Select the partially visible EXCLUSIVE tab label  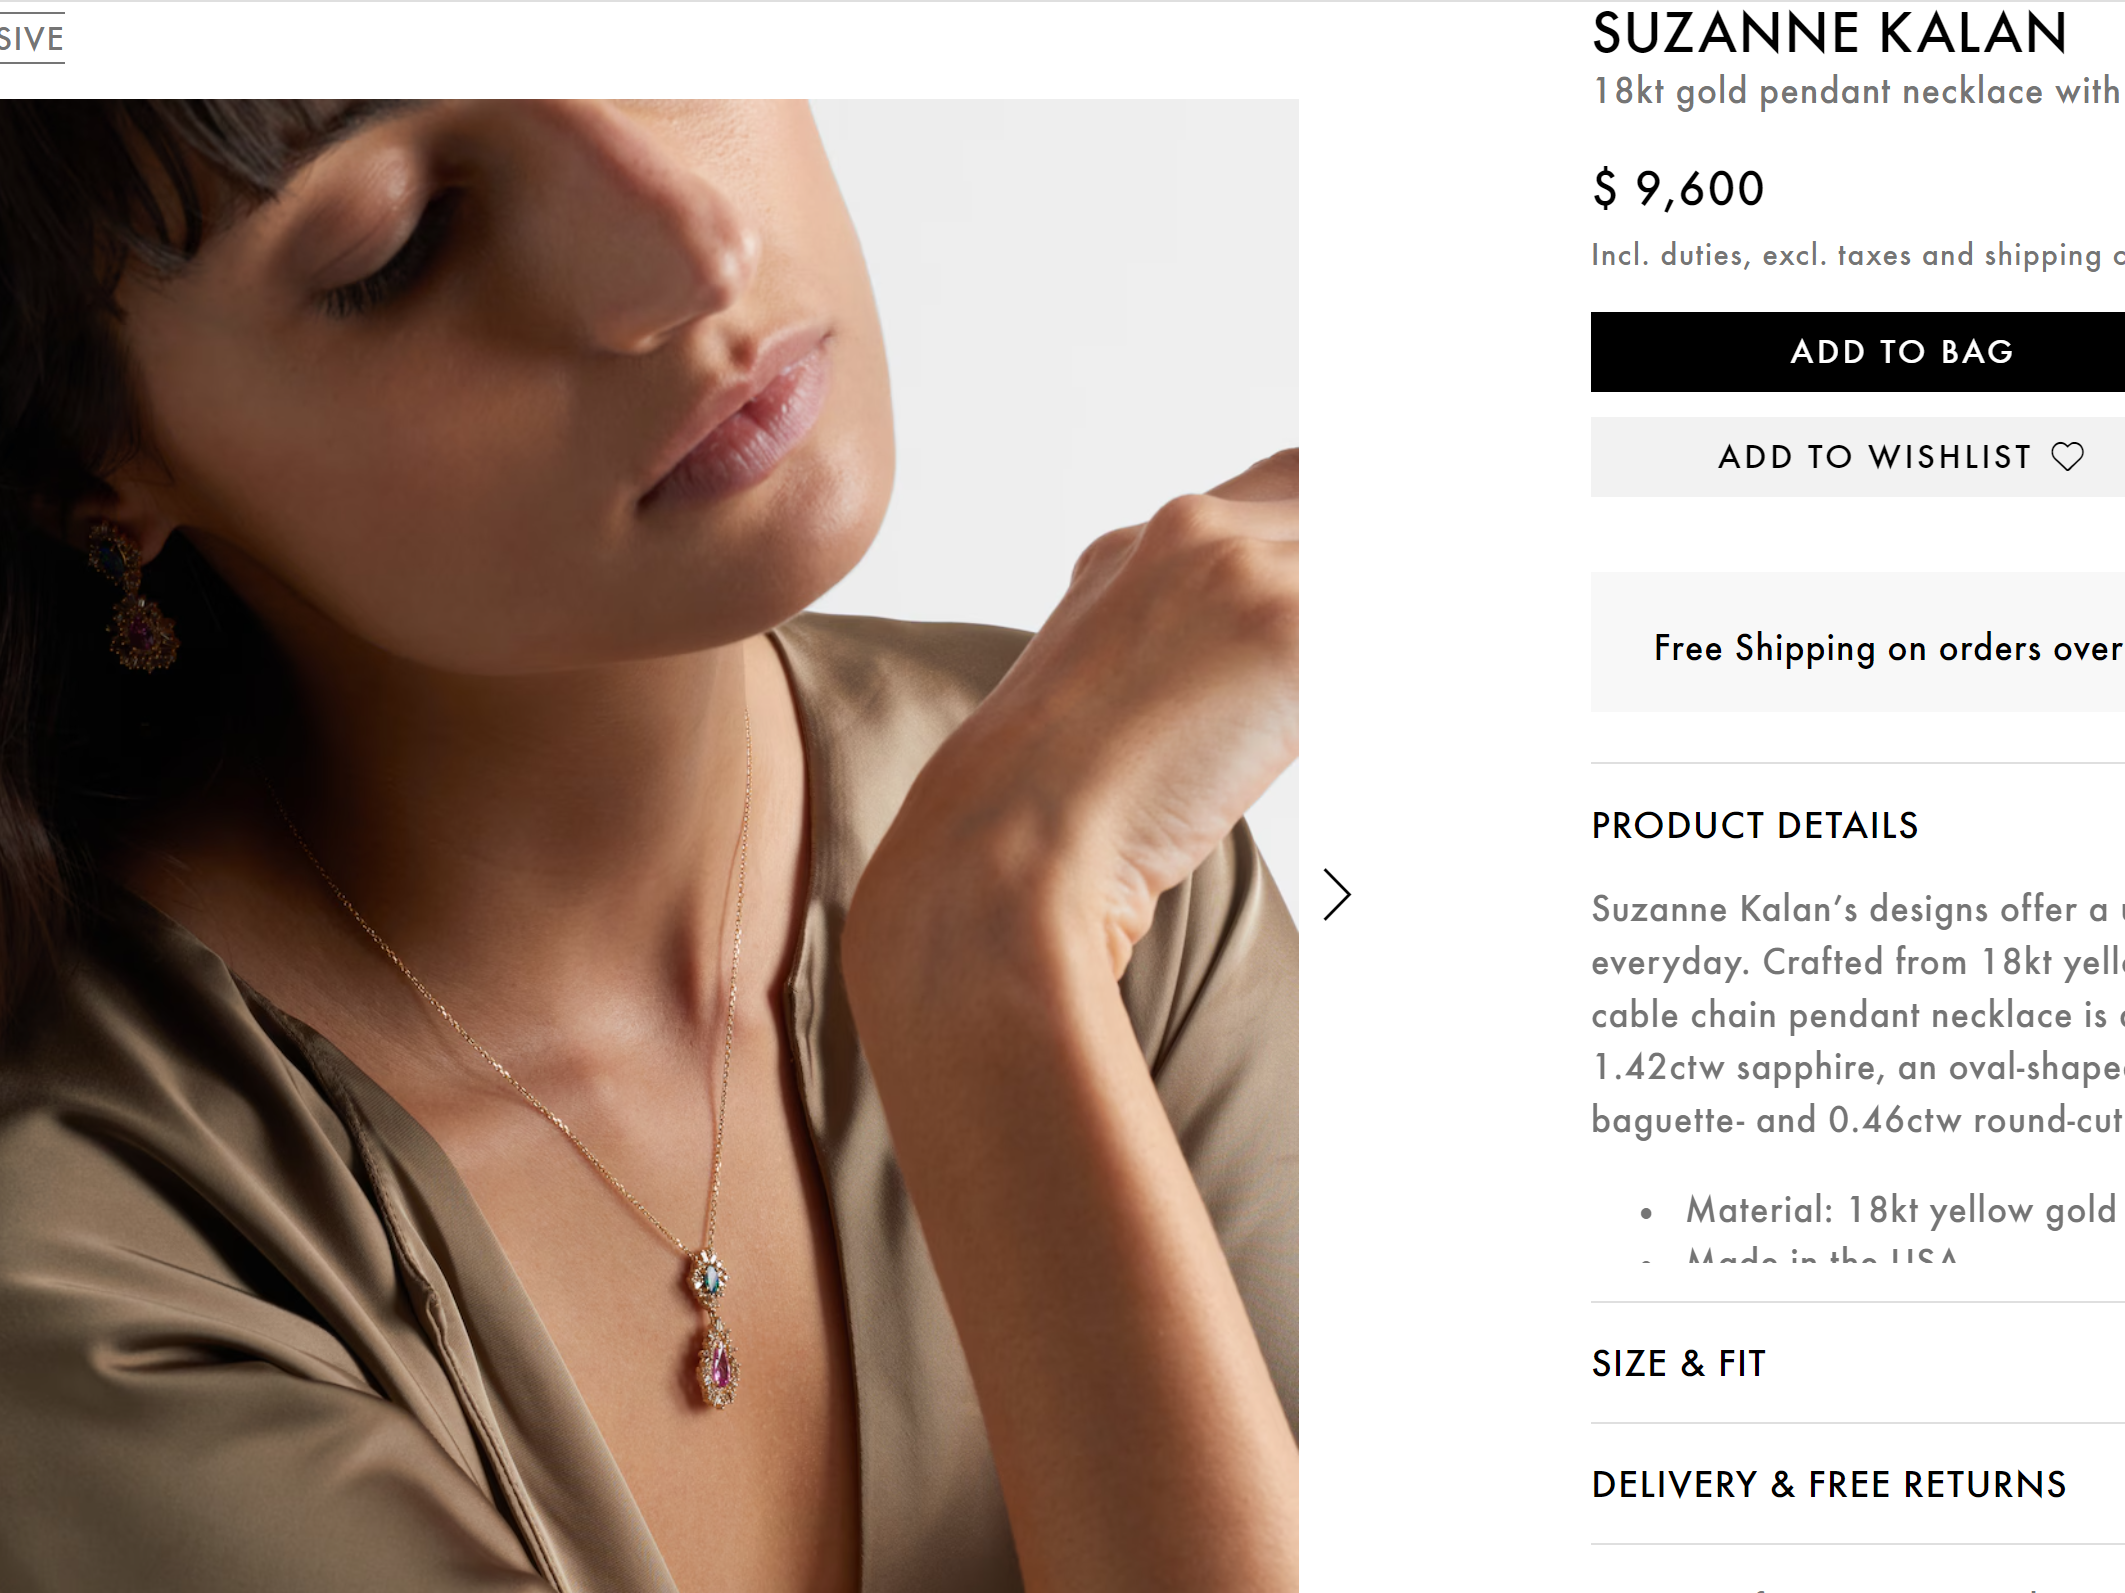[32, 39]
